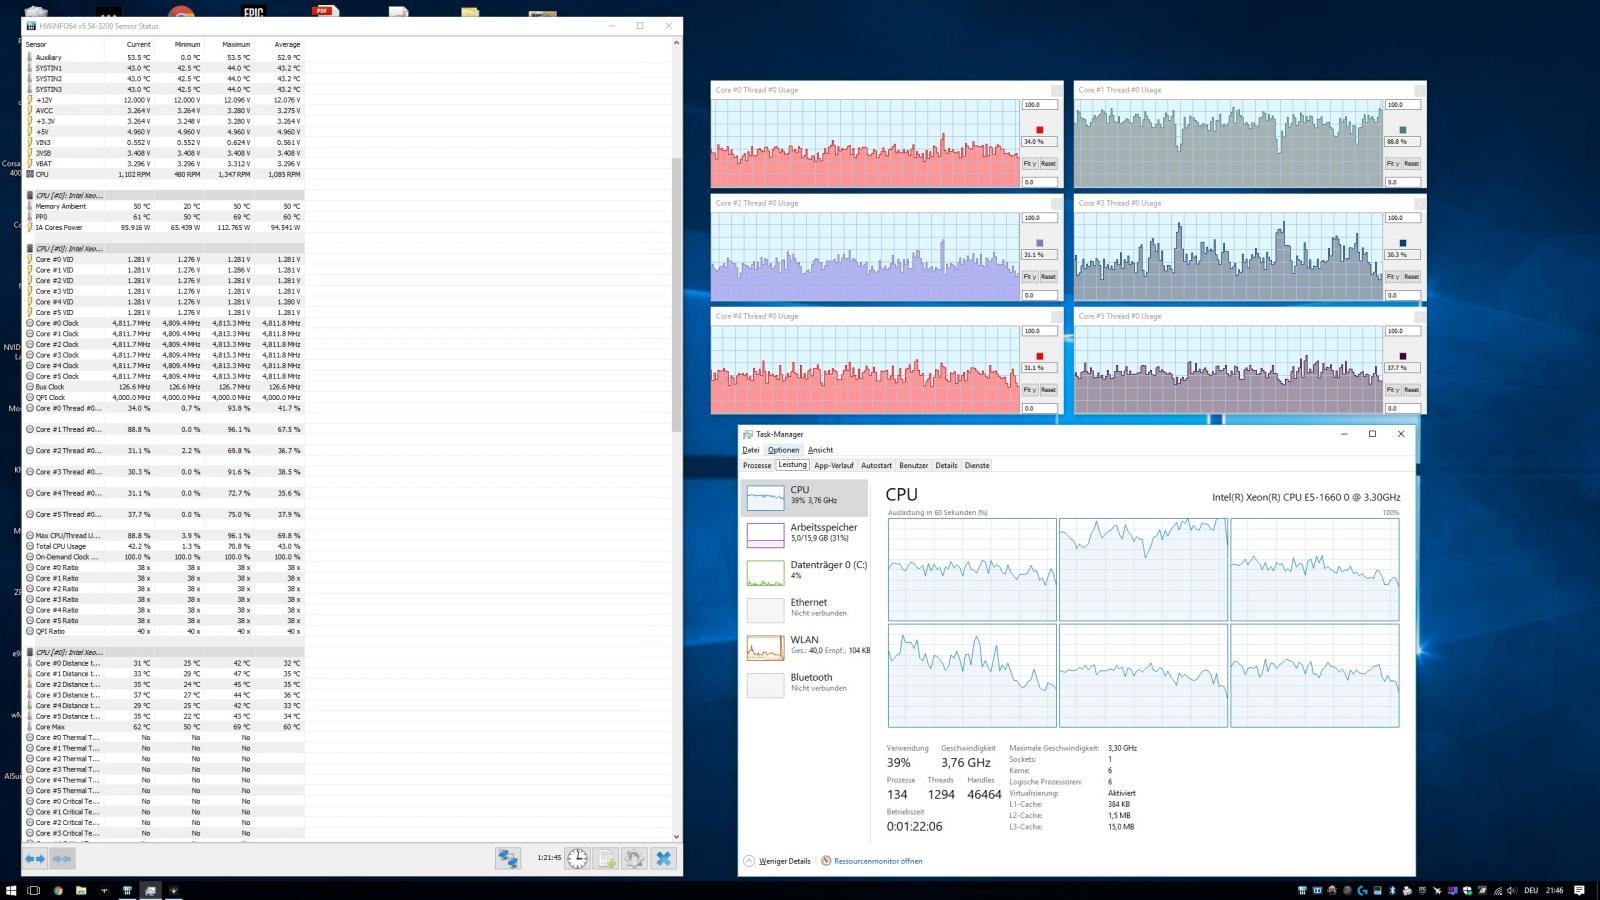Click Ressourcenmonitor öffnen link

pos(878,861)
